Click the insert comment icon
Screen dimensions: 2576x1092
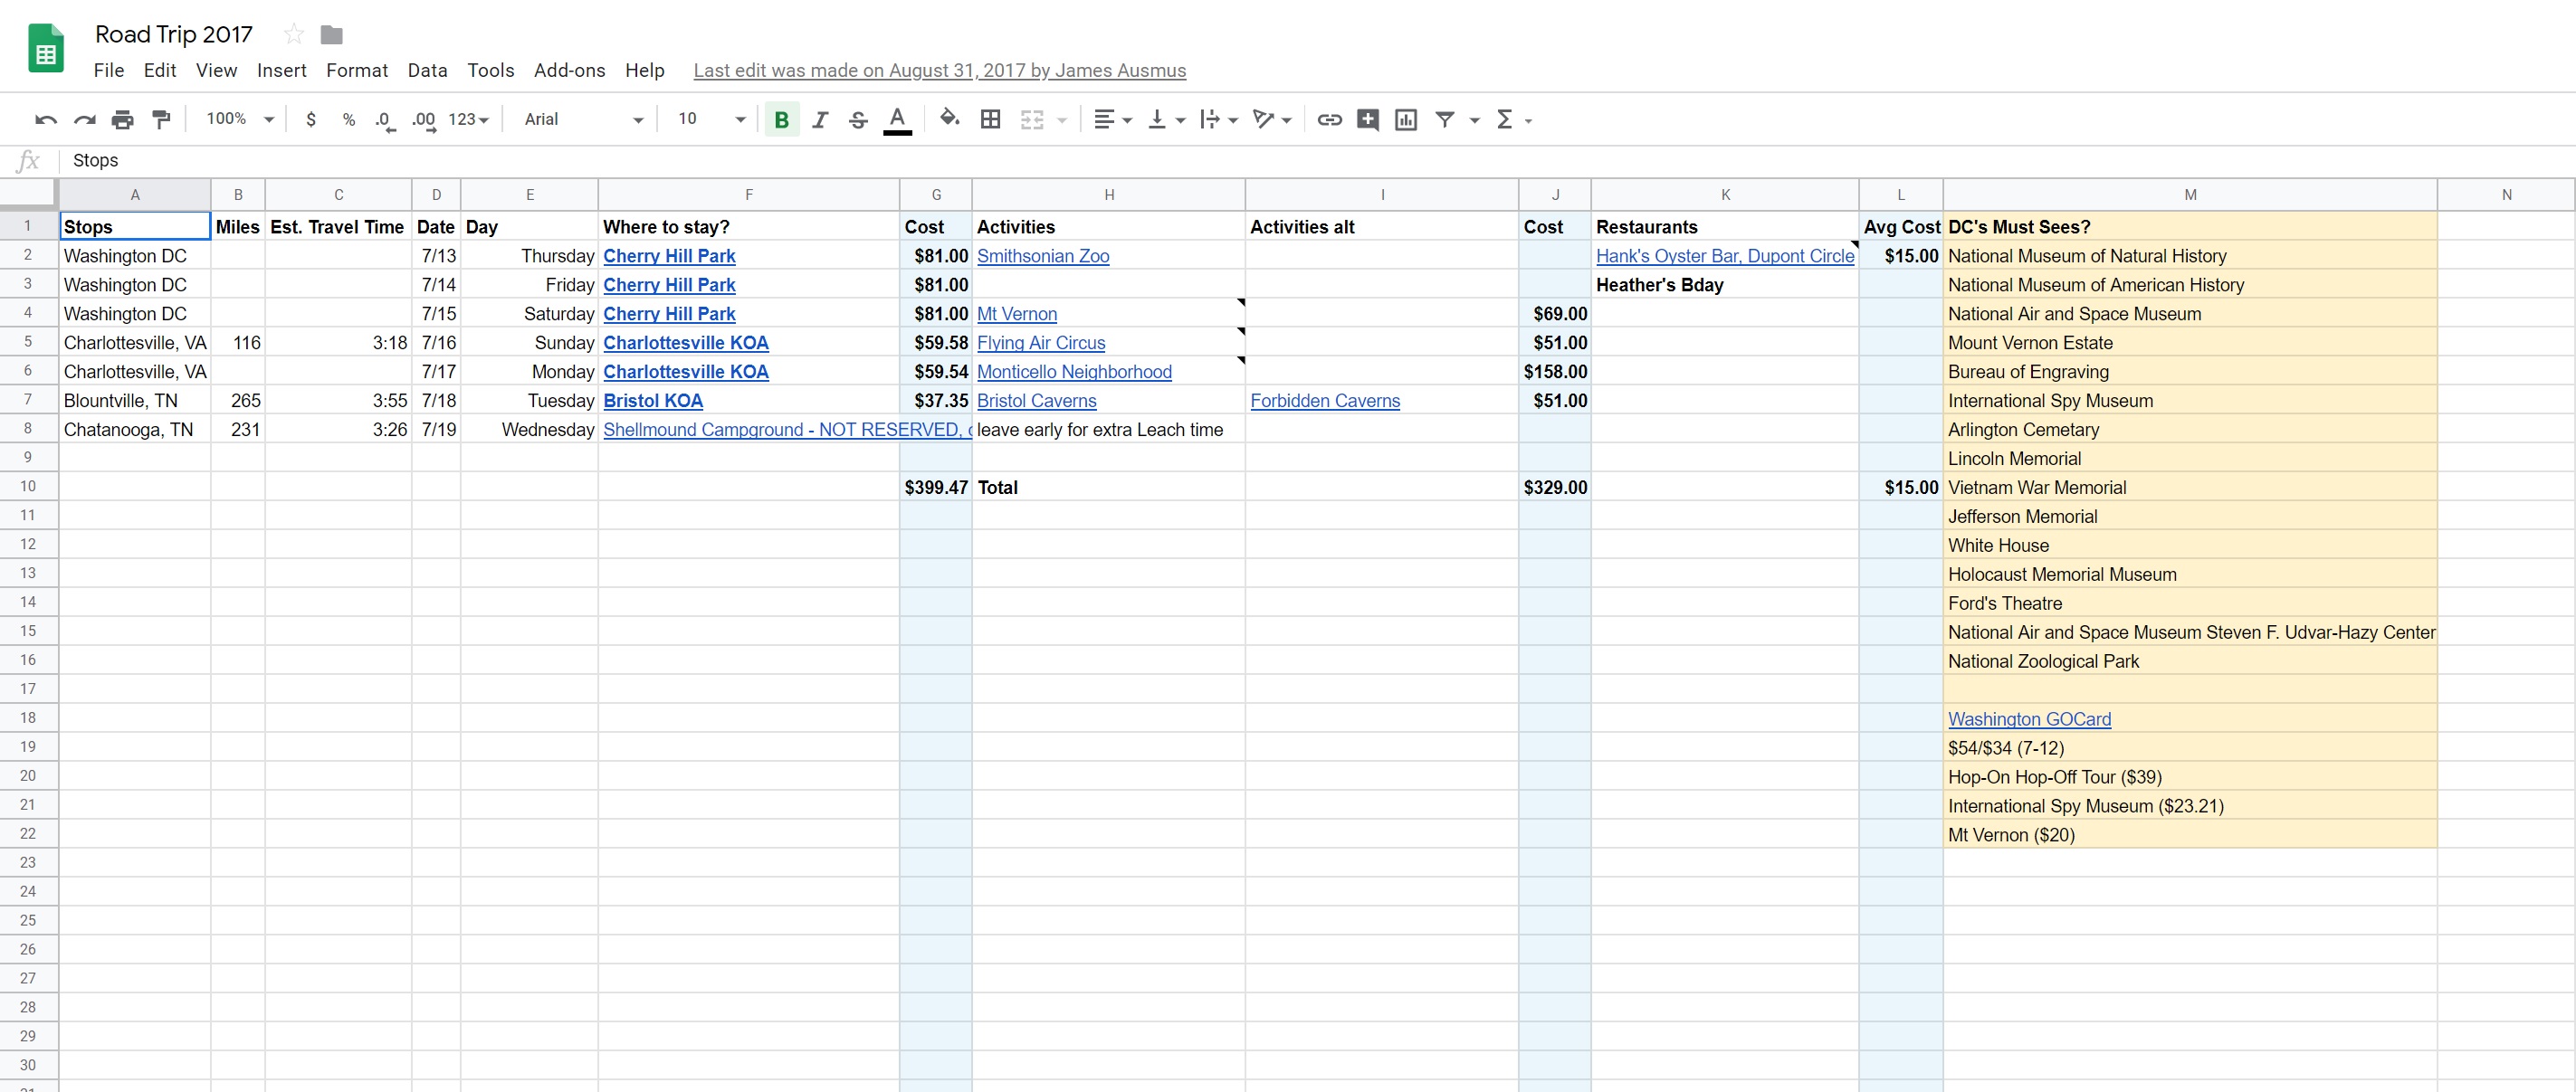[x=1367, y=120]
